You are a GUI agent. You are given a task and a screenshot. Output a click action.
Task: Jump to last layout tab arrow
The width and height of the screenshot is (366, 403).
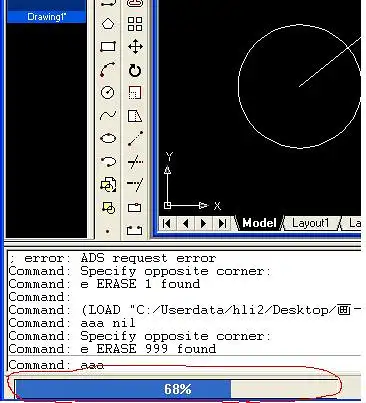pos(222,223)
